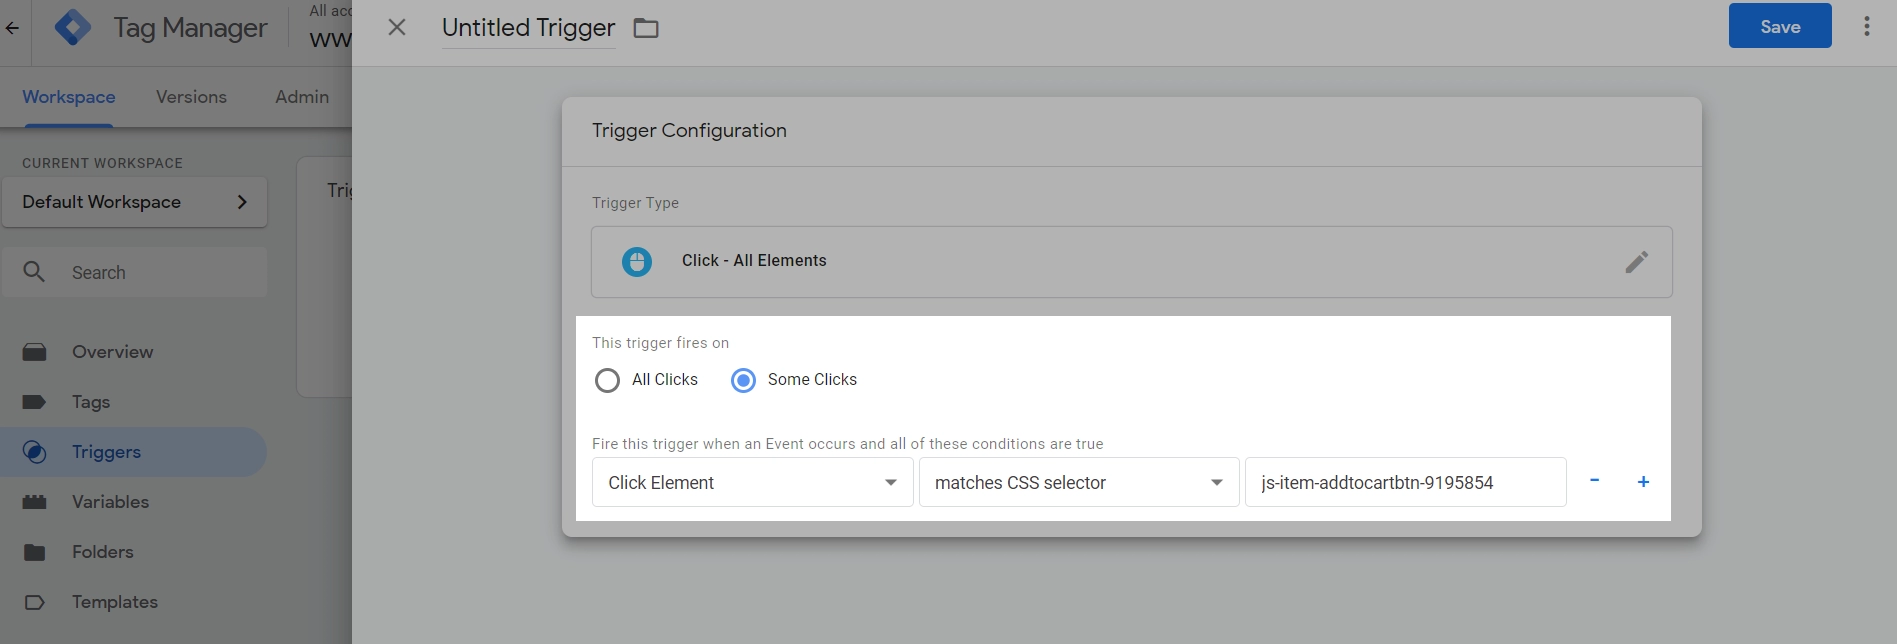Click the folder icon beside trigger name
The width and height of the screenshot is (1897, 644).
tap(646, 28)
